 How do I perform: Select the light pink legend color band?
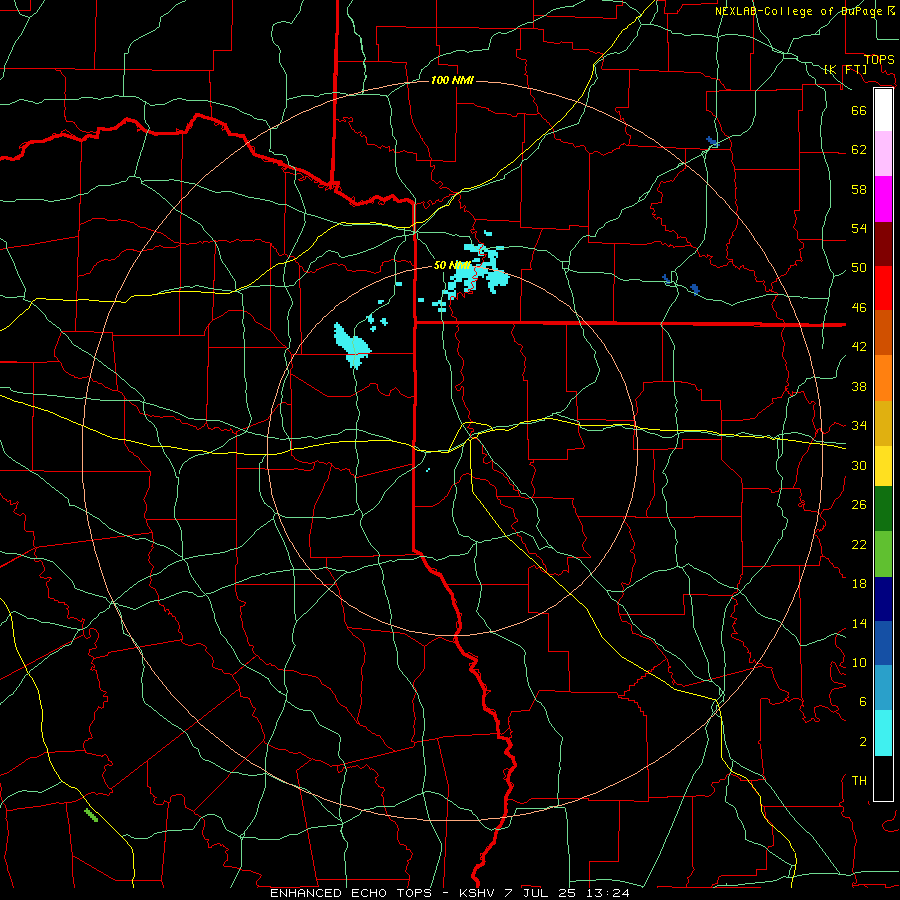coord(883,153)
